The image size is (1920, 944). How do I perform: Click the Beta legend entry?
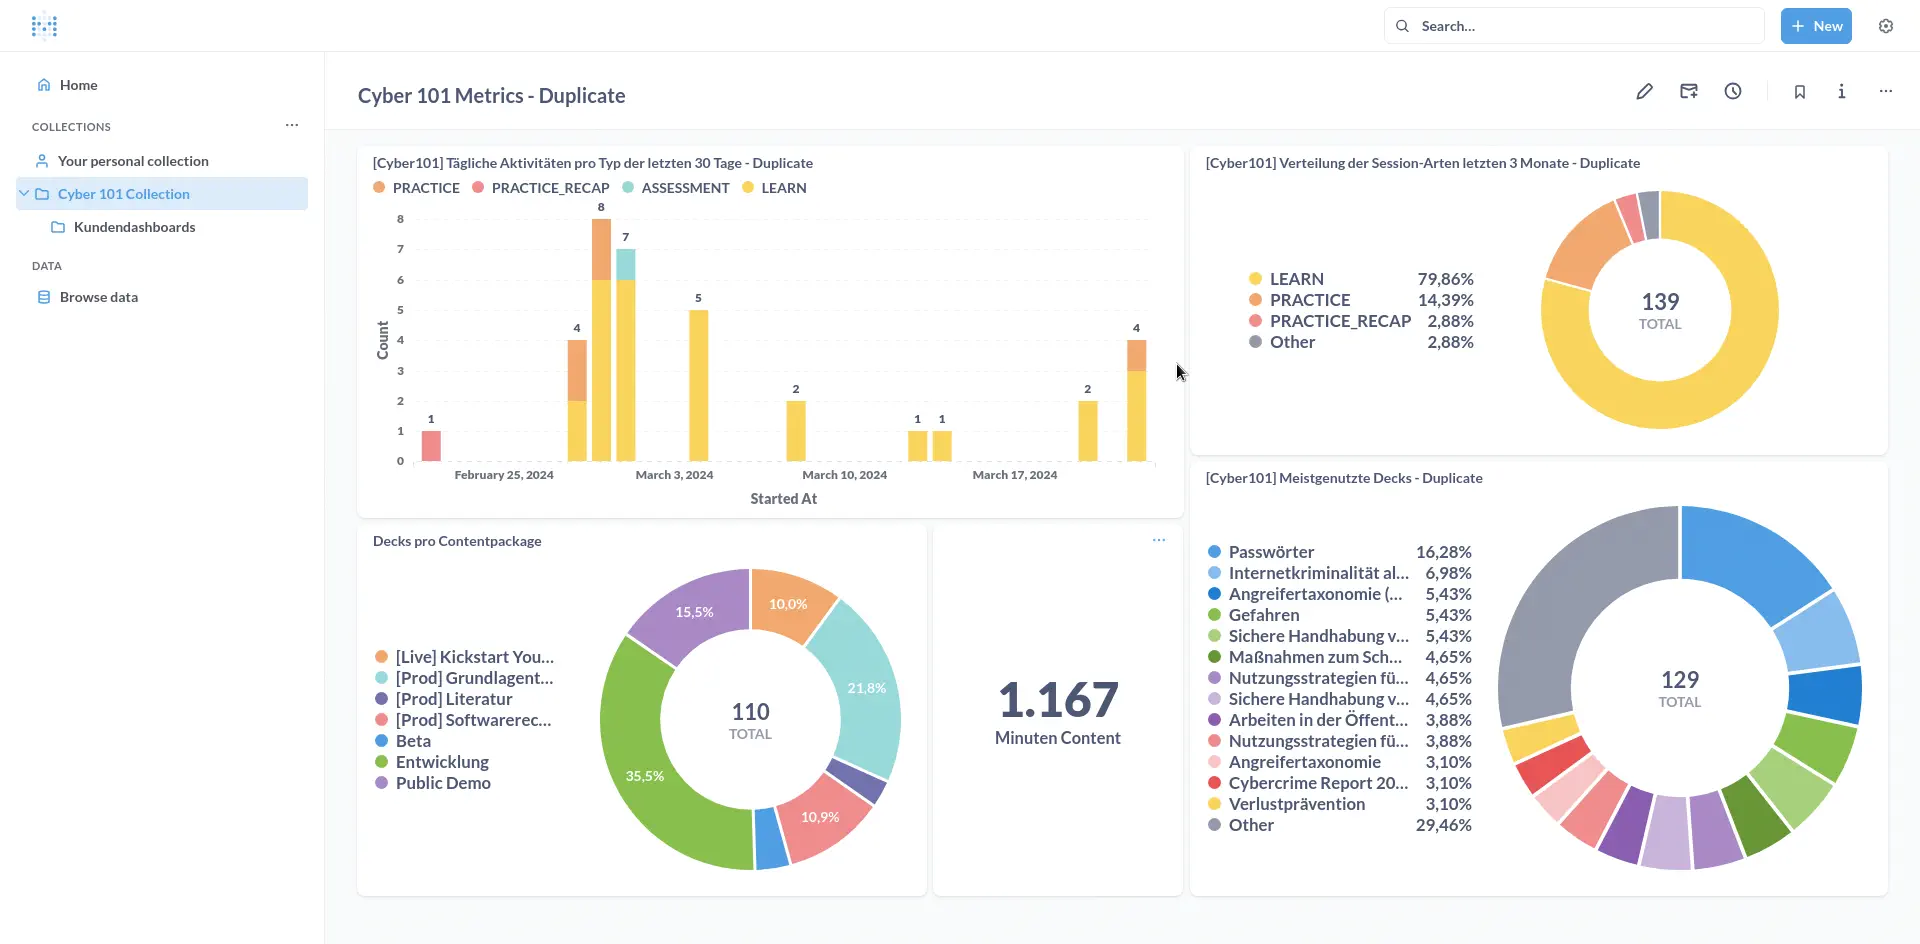coord(403,741)
